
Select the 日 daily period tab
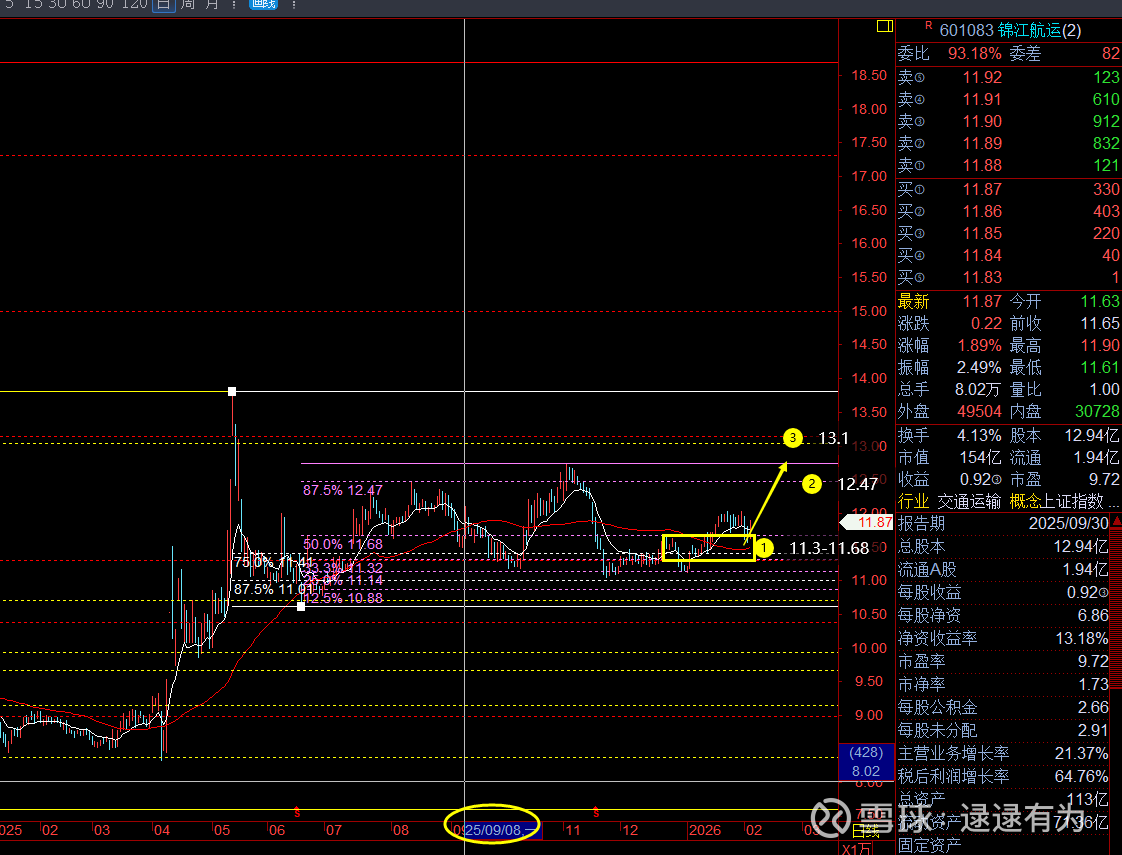[164, 4]
